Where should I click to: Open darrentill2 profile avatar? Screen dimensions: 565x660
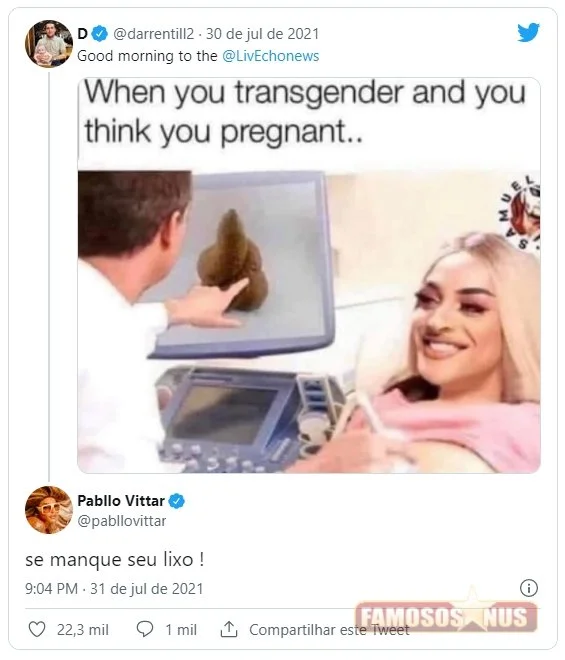pos(49,43)
